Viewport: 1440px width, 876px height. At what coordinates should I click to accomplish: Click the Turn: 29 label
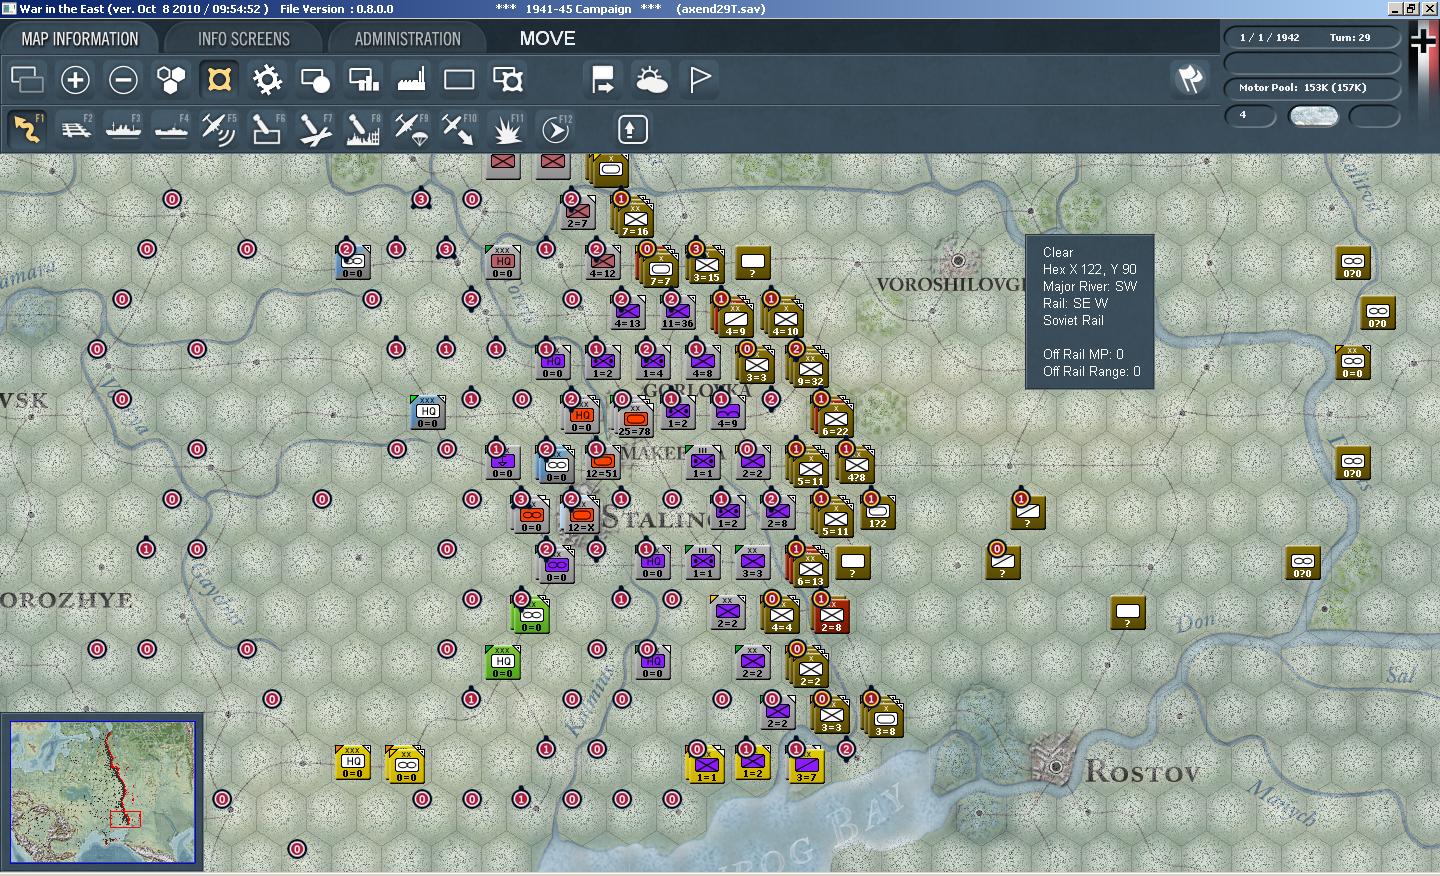[x=1350, y=38]
